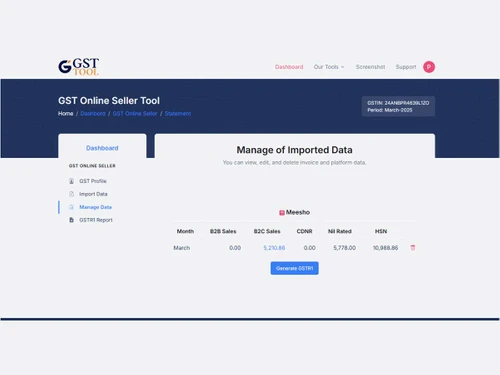Click the GST Profile sidebar icon
500x375 pixels.
pos(71,181)
